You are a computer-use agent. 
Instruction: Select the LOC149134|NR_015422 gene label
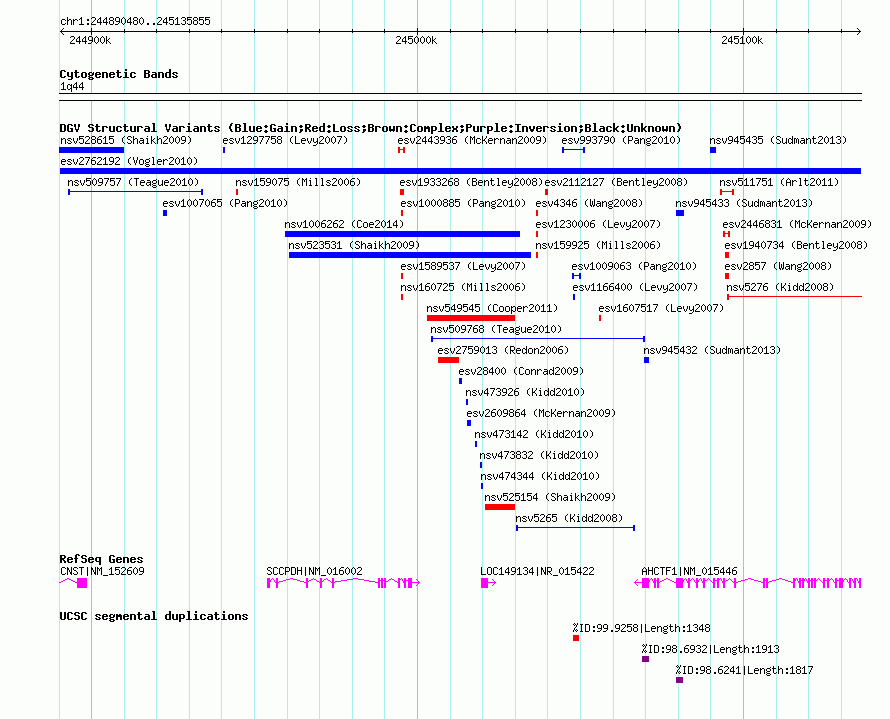(x=538, y=571)
